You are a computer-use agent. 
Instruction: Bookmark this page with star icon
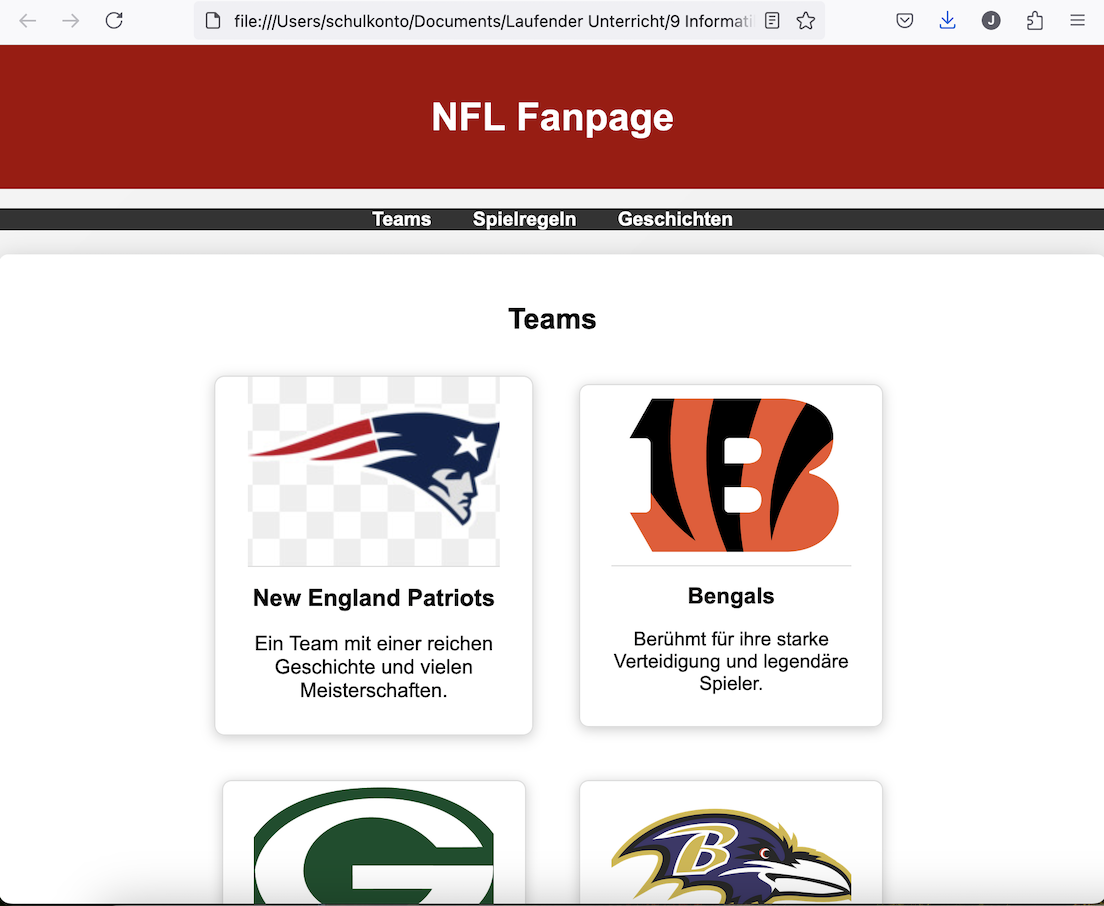coord(806,21)
